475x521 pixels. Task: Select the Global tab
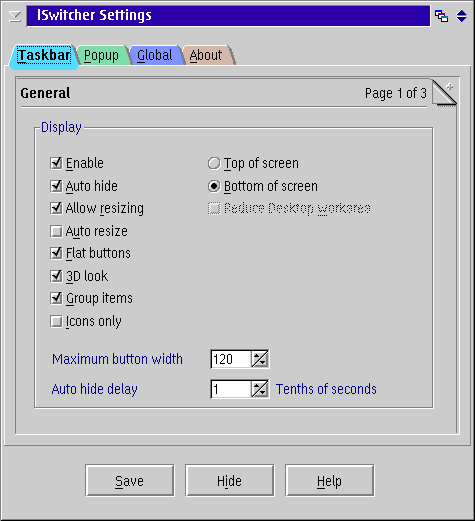point(155,55)
